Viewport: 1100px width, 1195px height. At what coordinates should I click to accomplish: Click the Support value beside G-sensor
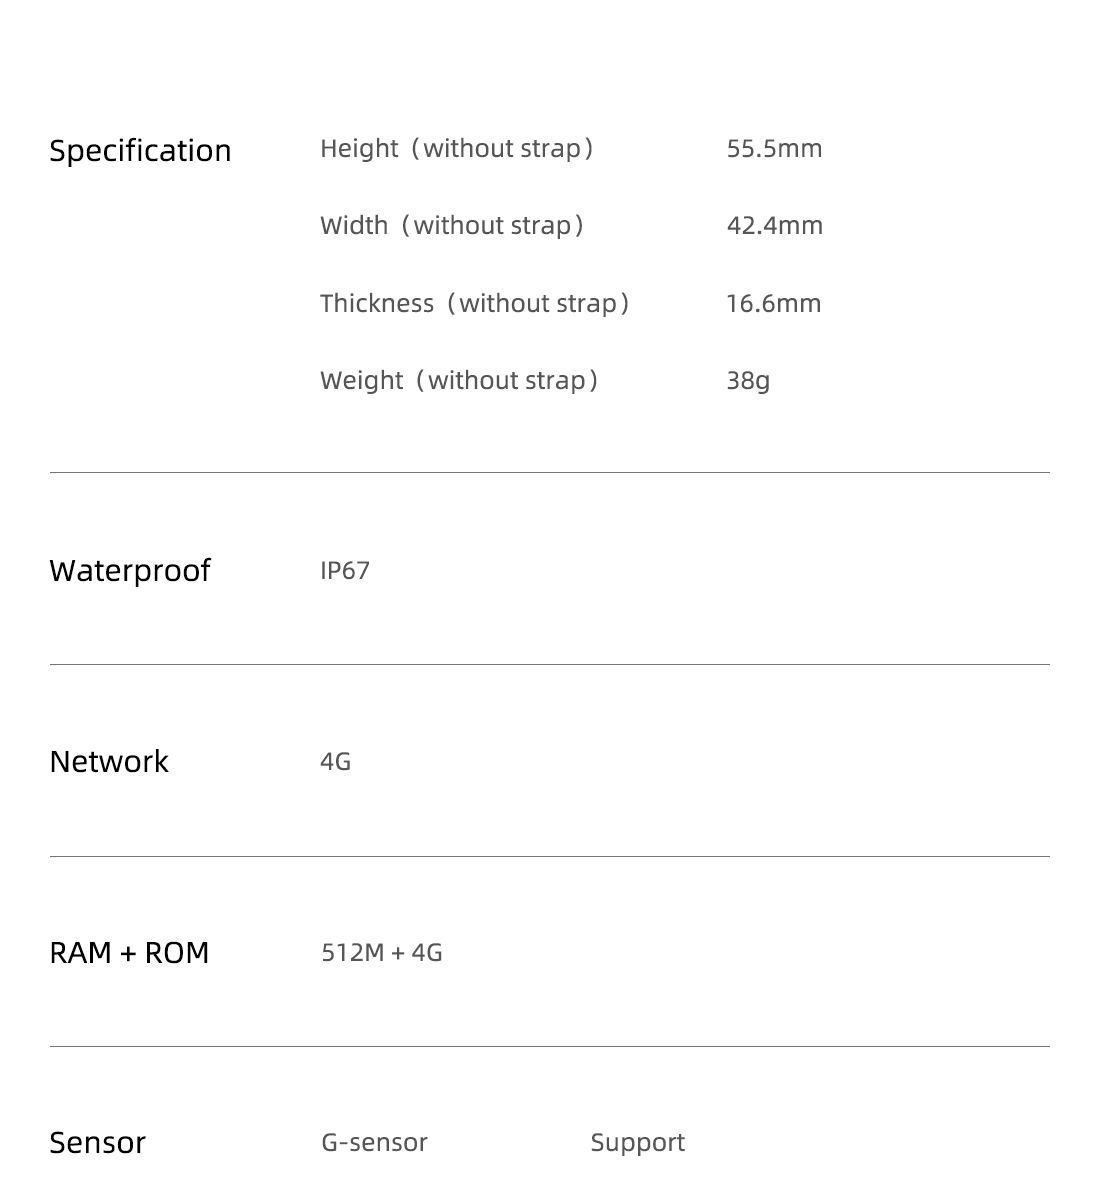pyautogui.click(x=638, y=1143)
